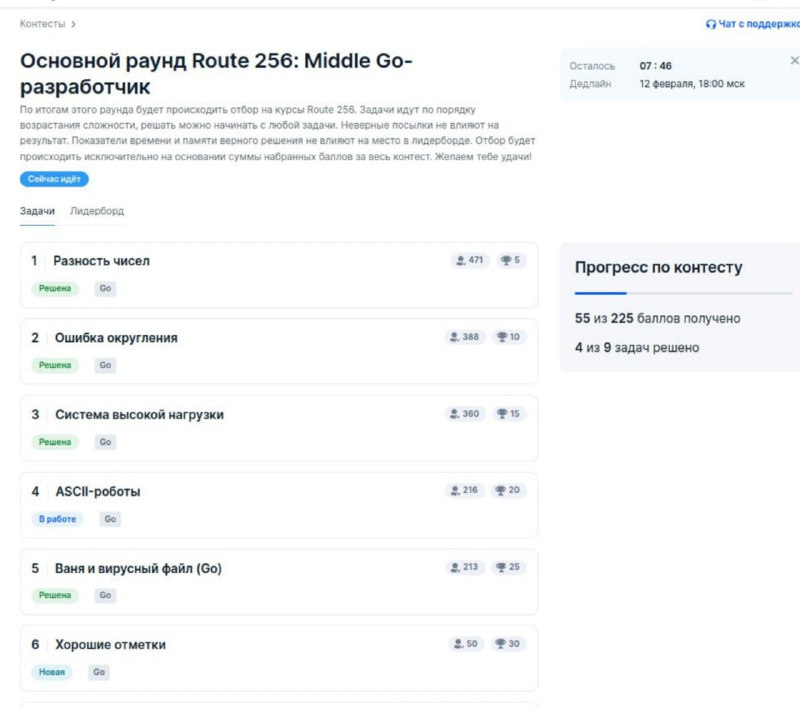The image size is (800, 708).
Task: Open task 6 Хорошие отметки
Action: point(110,645)
